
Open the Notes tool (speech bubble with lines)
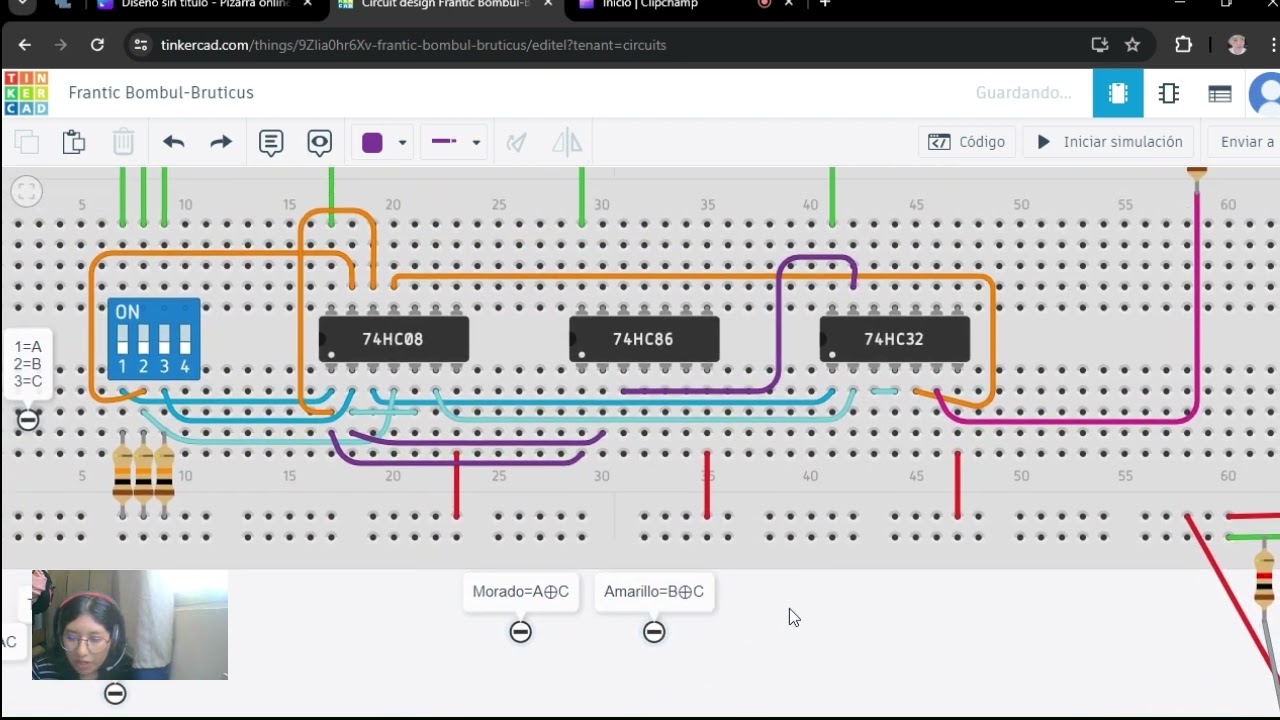click(271, 142)
